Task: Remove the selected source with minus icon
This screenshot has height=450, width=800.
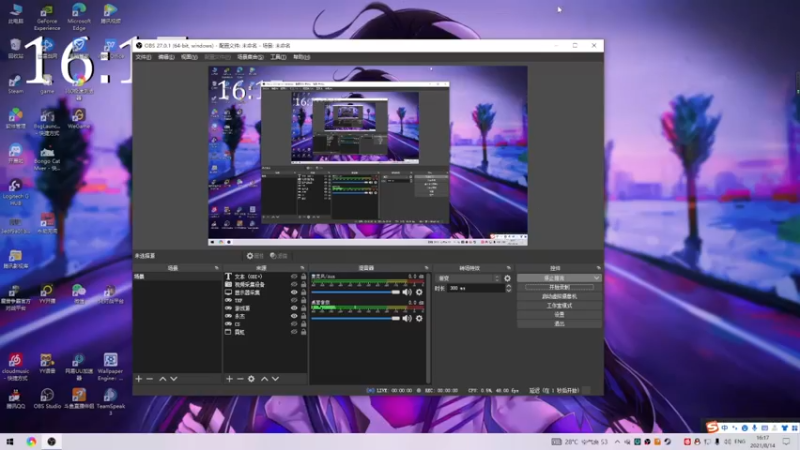Action: (x=240, y=379)
